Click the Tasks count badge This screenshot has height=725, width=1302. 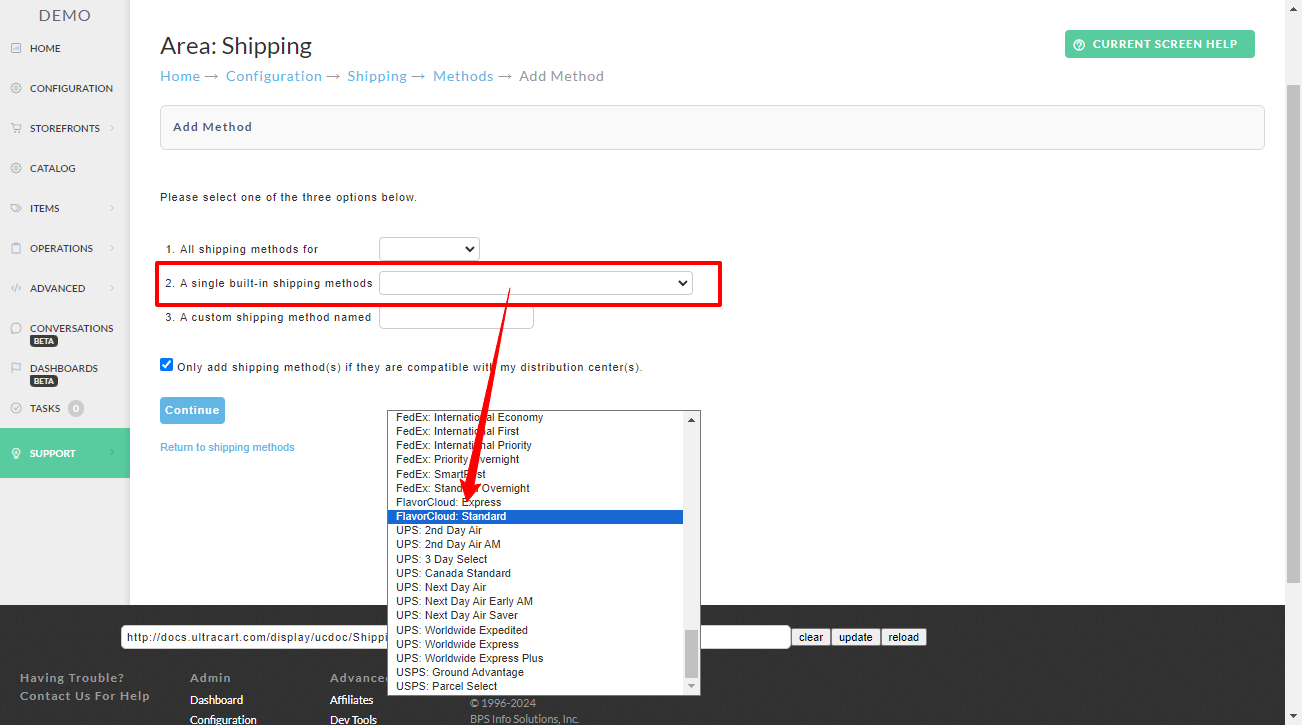[x=76, y=408]
